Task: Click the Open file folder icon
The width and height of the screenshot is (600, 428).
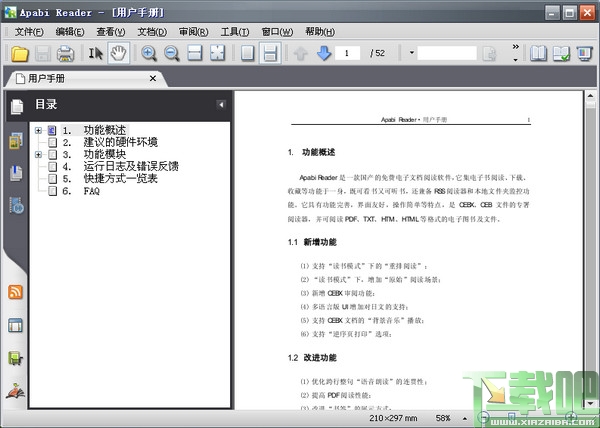Action: (20, 54)
